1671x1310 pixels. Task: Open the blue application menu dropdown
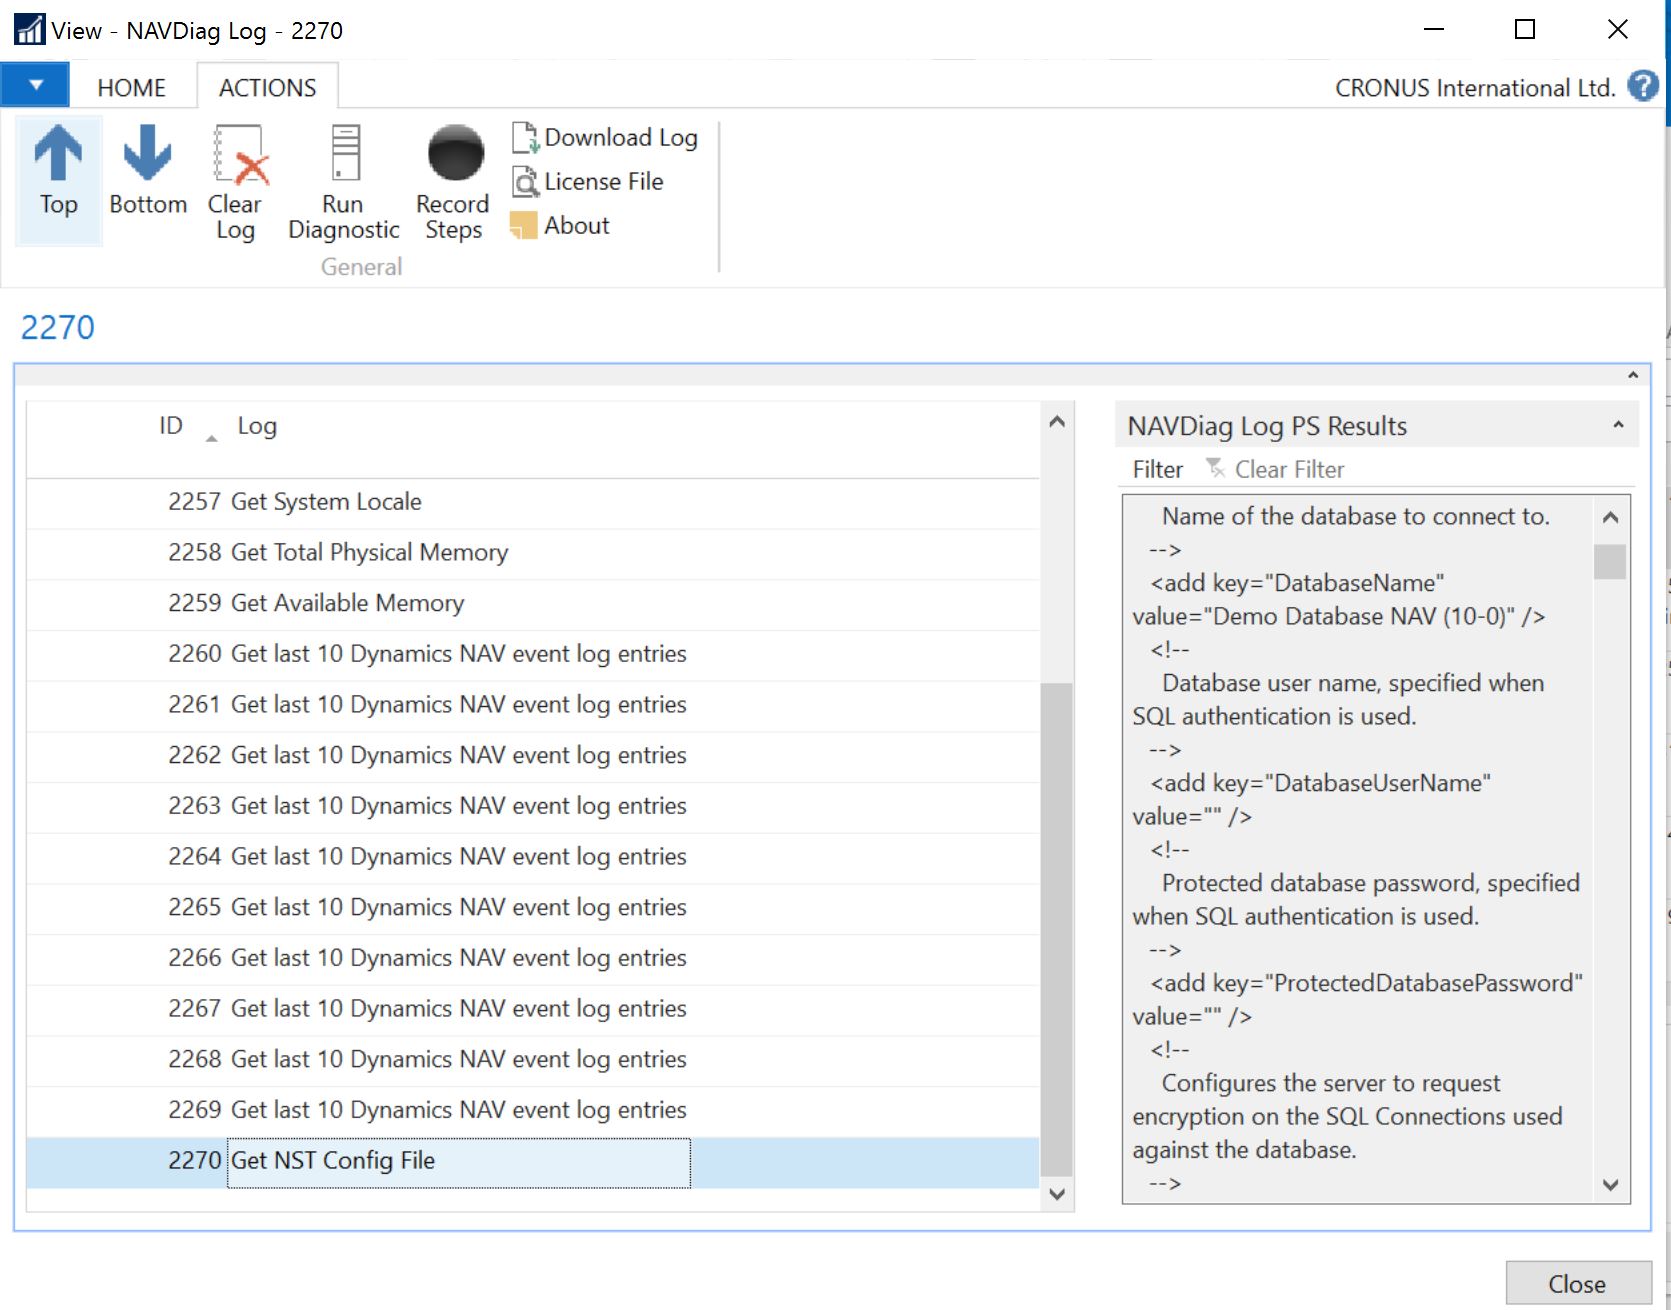pos(35,86)
